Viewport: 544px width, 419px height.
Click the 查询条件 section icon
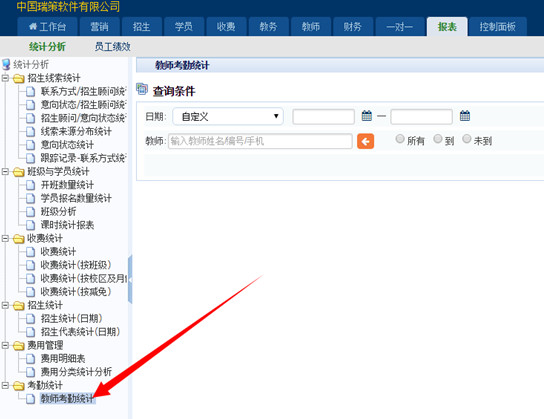[142, 89]
